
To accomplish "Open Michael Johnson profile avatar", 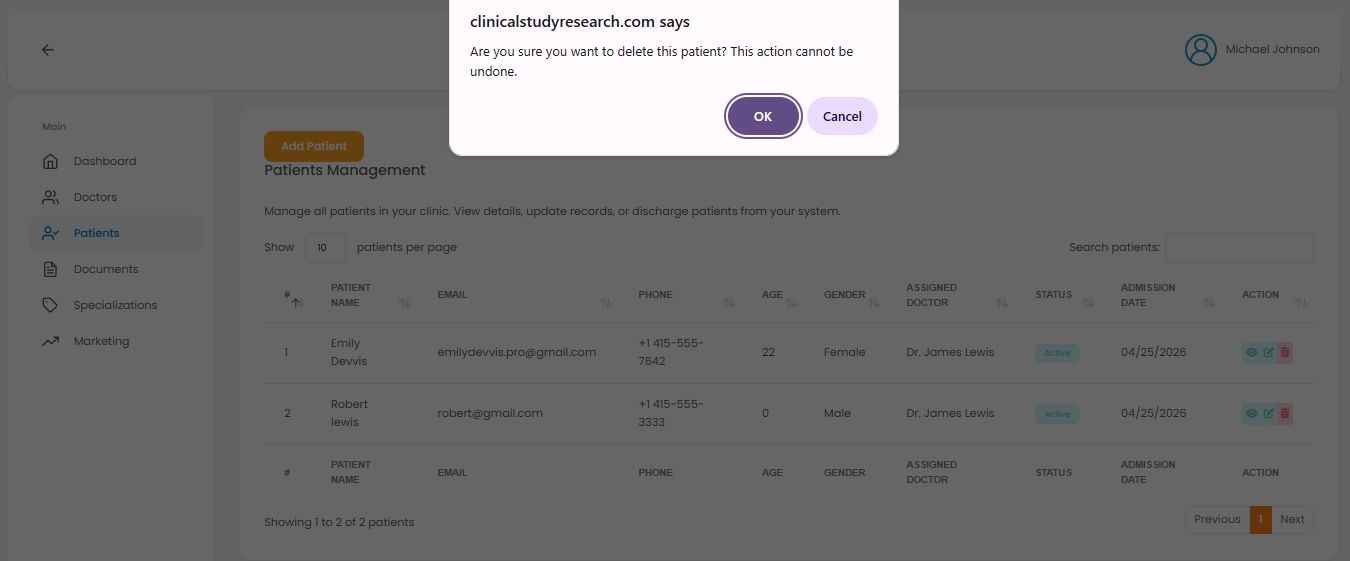I will 1200,50.
